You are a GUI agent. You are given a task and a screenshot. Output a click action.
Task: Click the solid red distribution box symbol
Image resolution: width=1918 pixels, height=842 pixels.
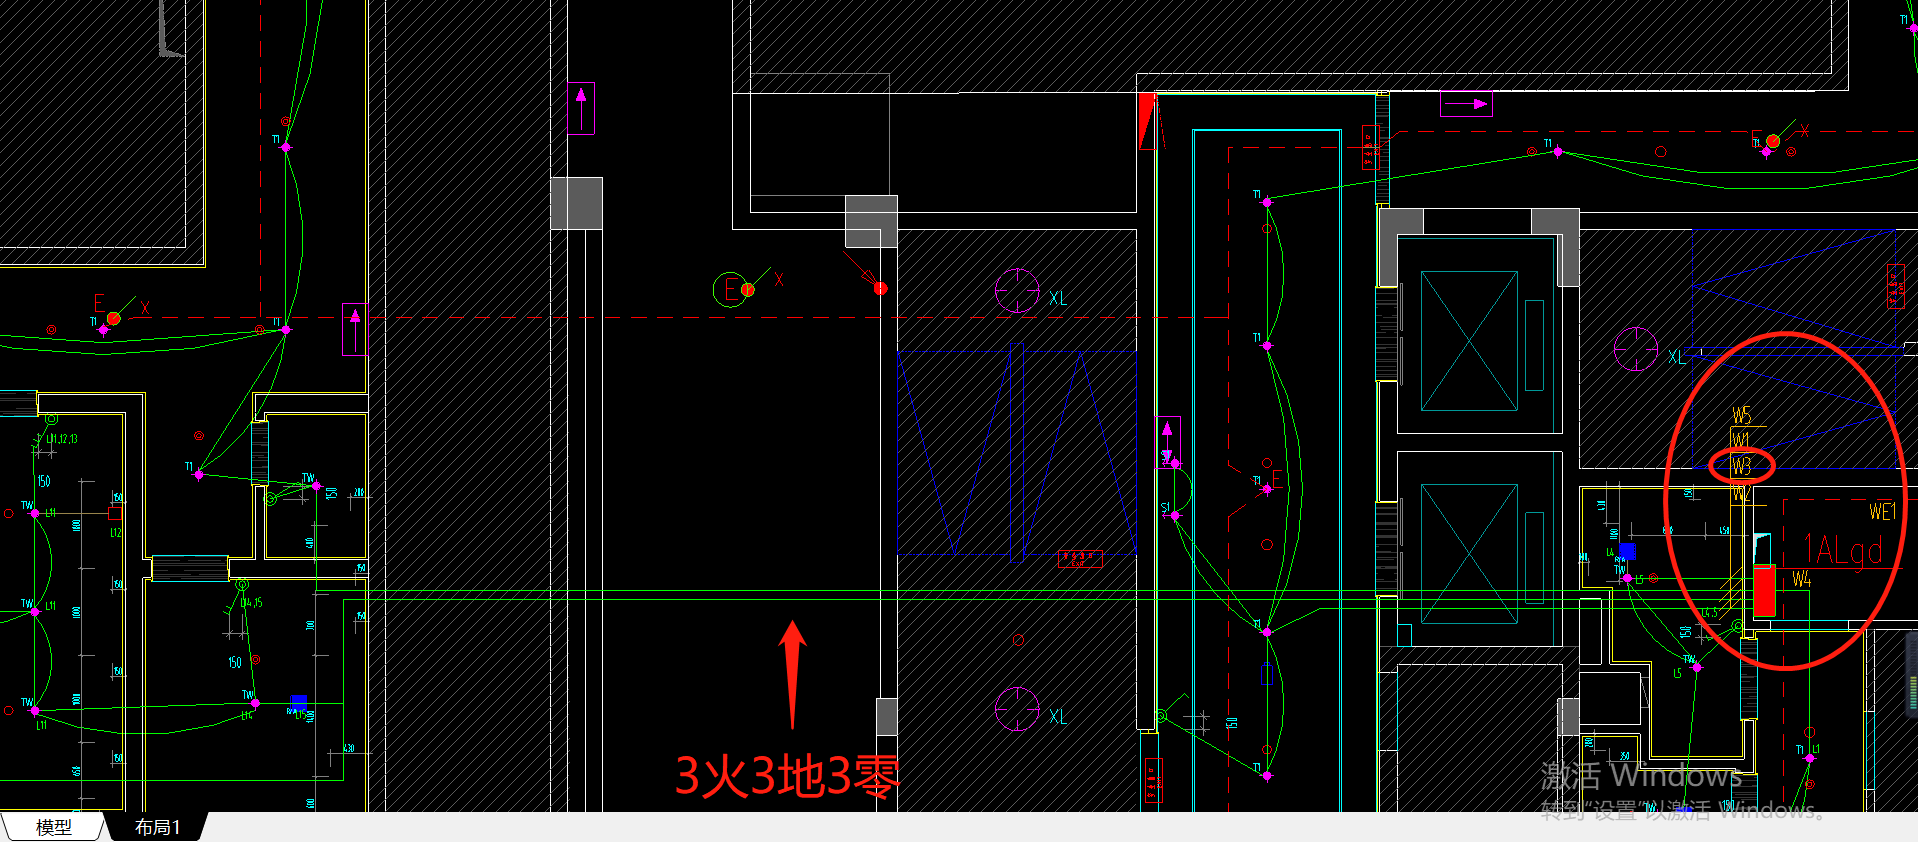click(1765, 591)
